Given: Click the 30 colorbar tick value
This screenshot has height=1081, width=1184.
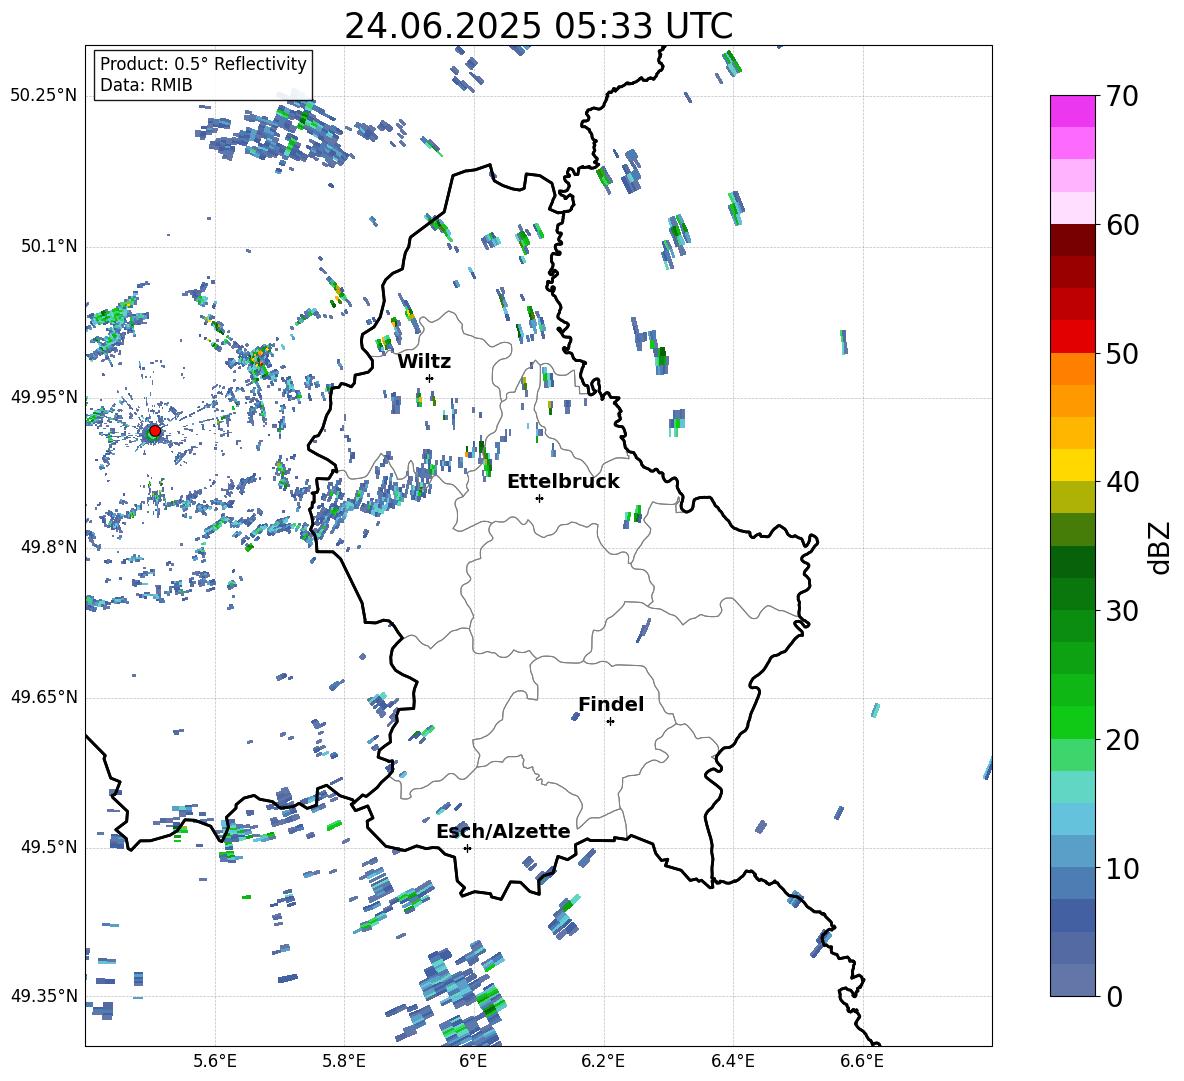Looking at the screenshot, I should coord(1122,611).
